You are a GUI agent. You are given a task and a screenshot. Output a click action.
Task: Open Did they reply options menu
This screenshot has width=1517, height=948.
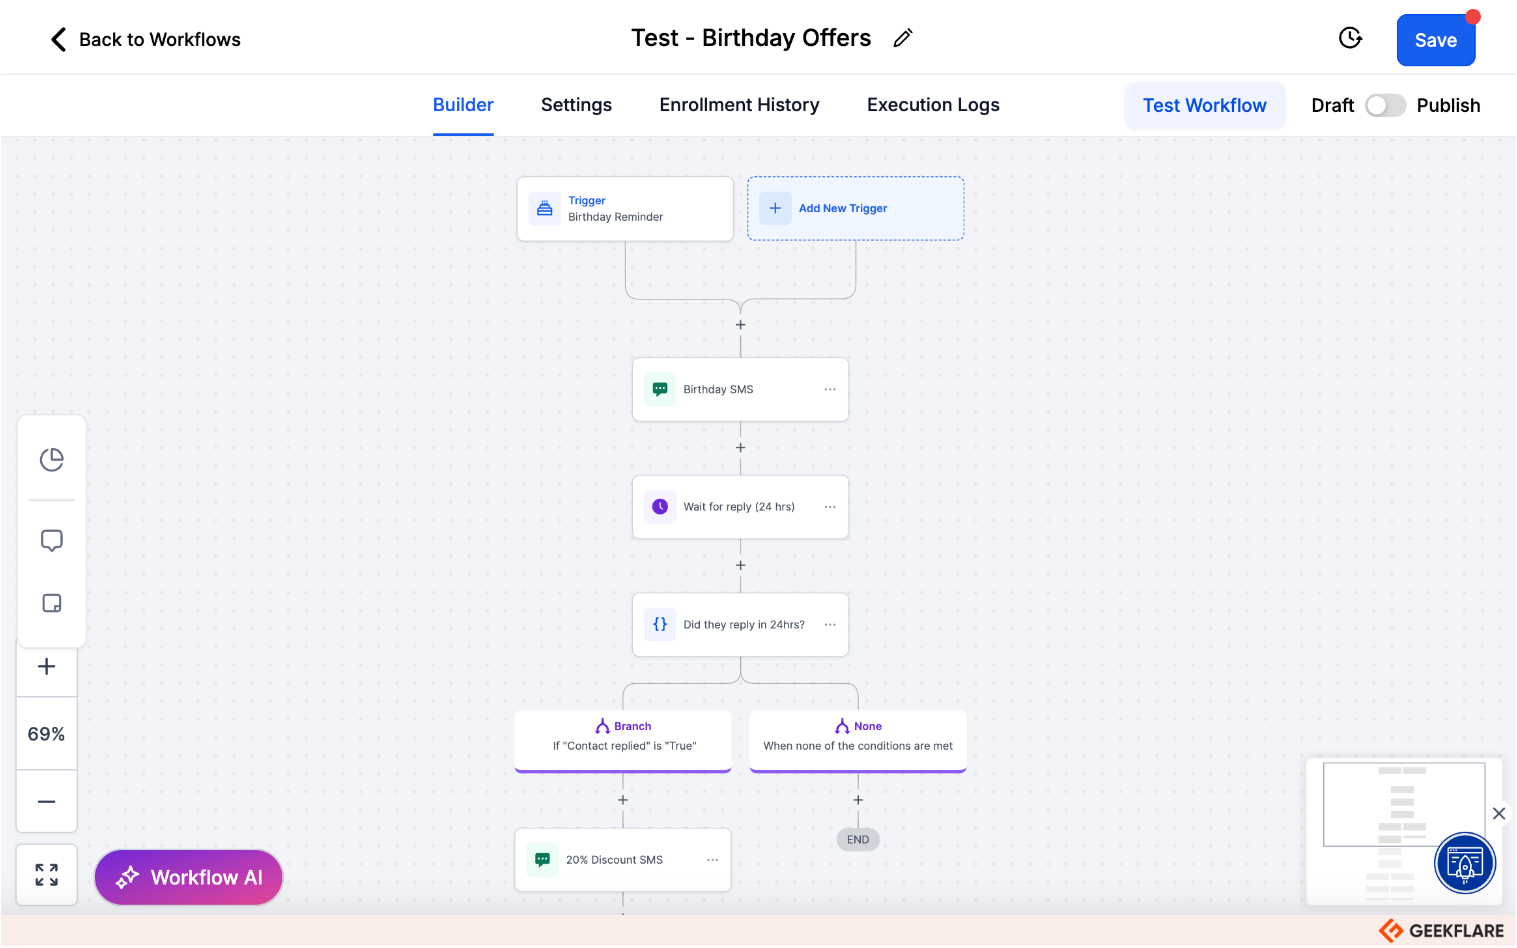coord(829,624)
